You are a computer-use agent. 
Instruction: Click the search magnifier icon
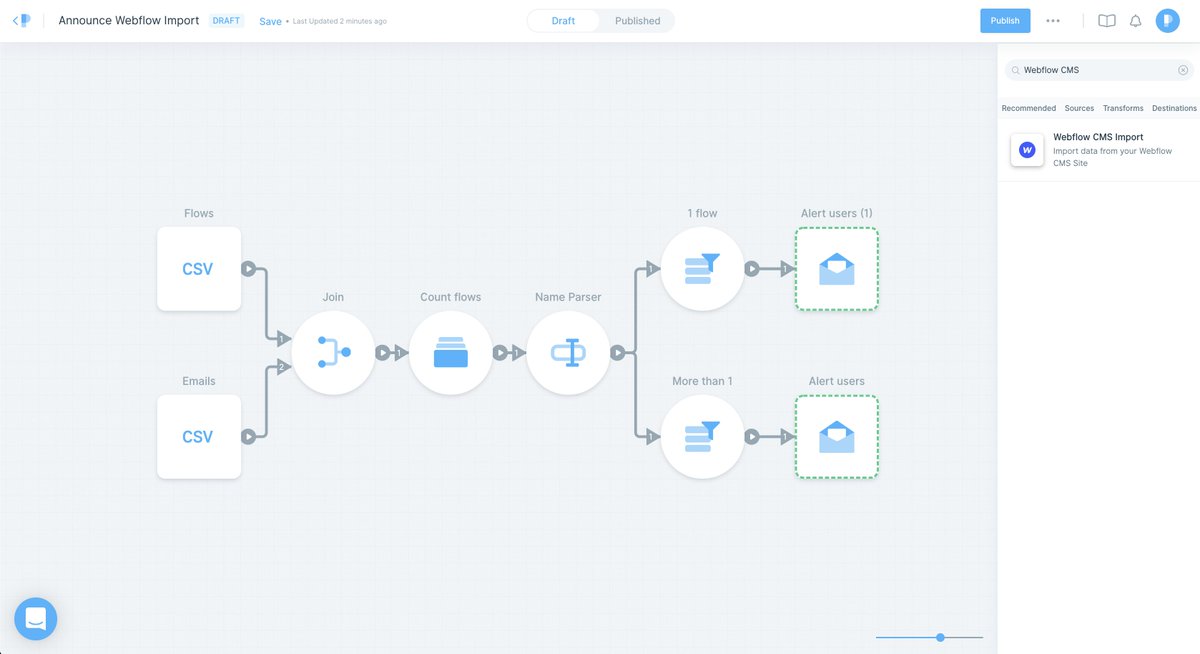(1016, 70)
